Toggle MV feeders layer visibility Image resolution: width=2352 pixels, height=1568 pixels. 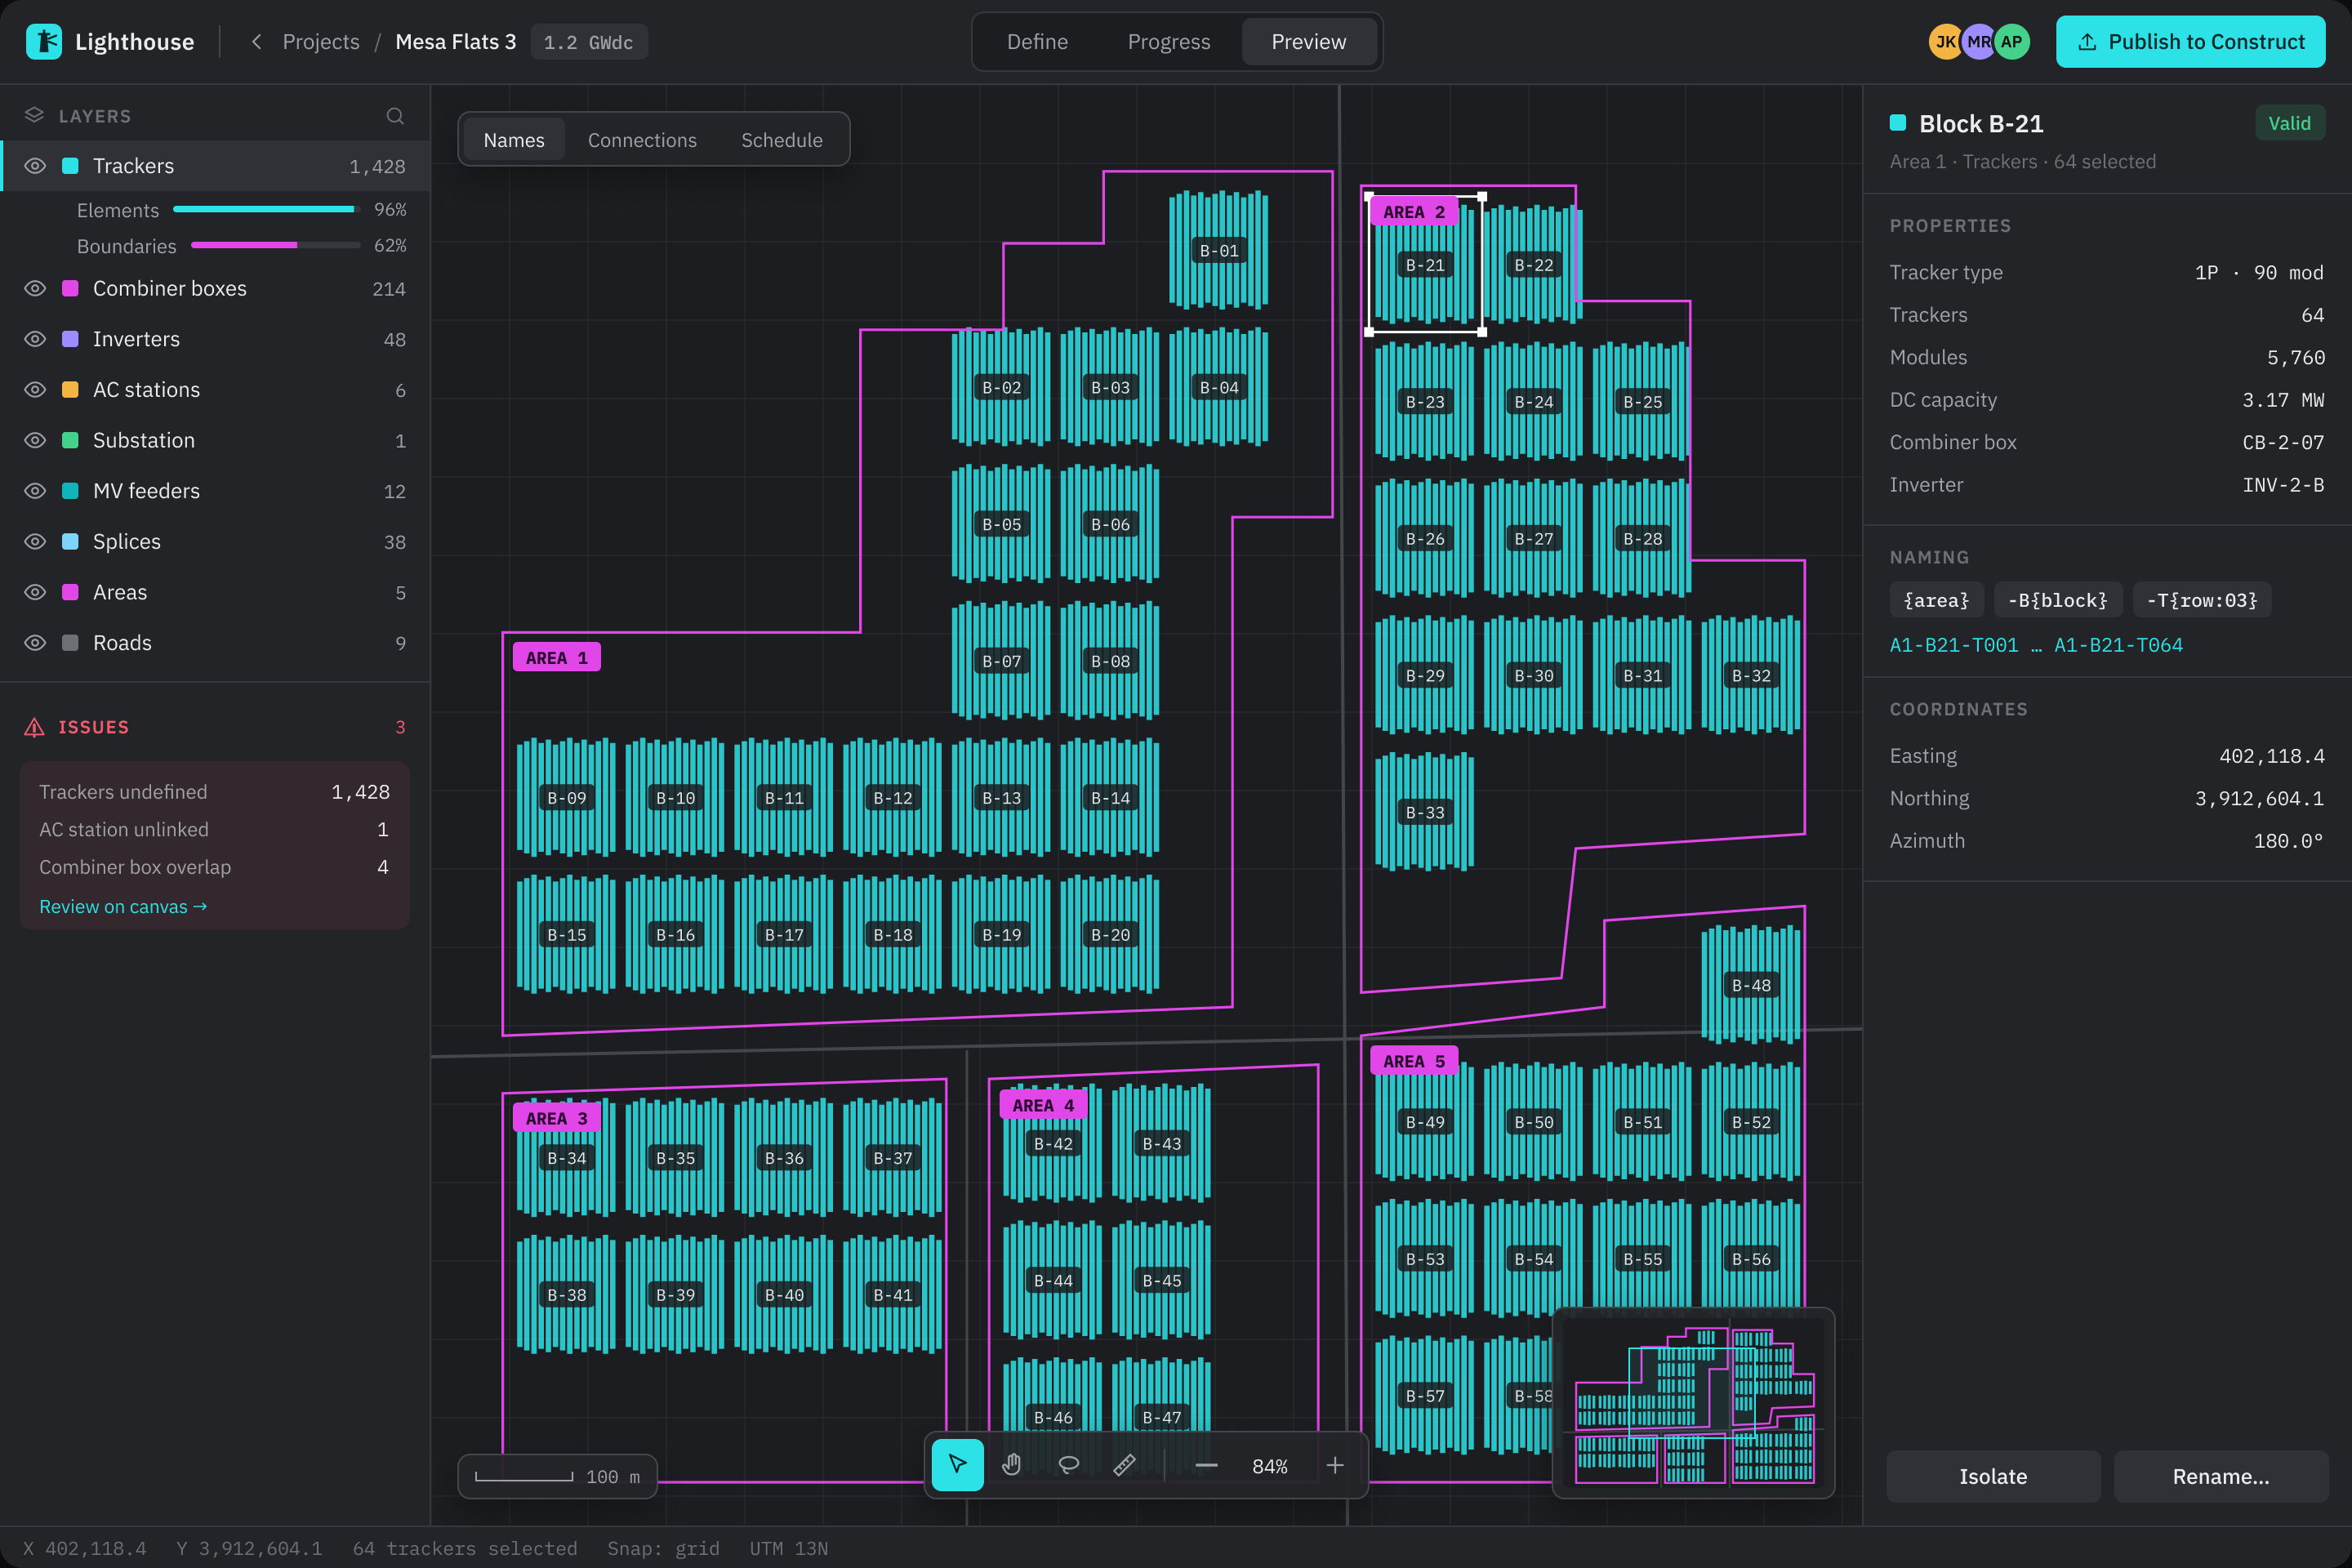tap(35, 491)
